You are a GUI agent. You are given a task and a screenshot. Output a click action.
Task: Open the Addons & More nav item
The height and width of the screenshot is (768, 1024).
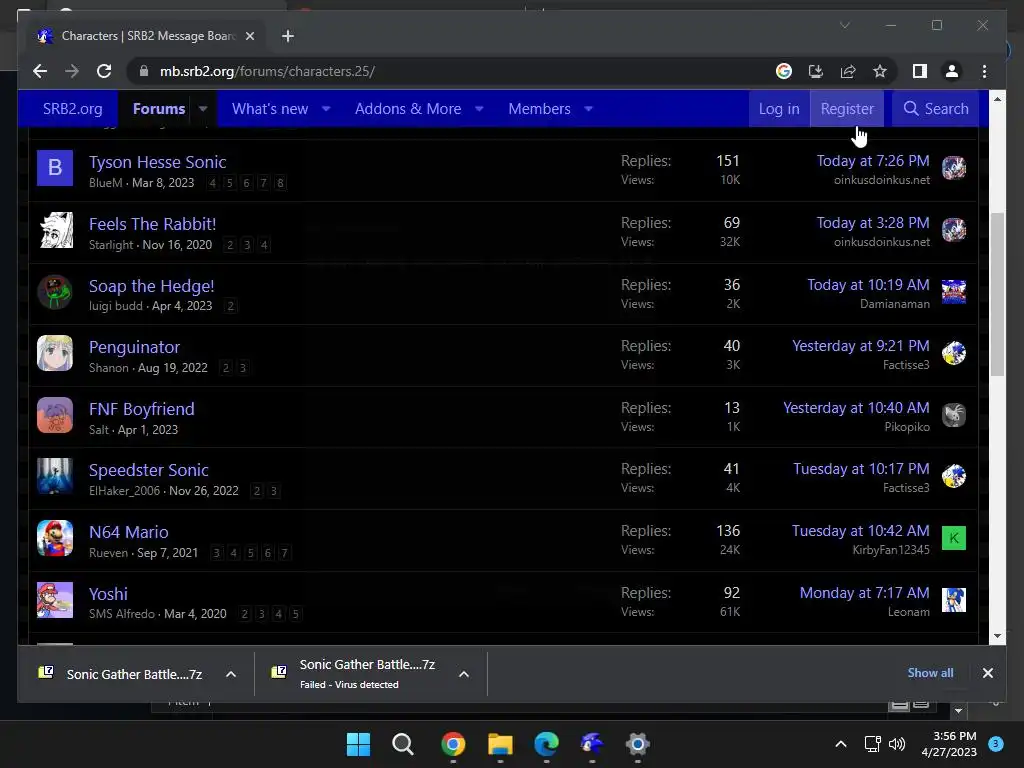point(408,108)
